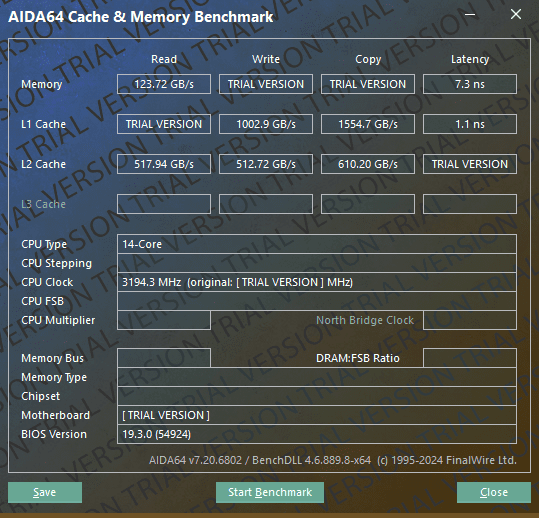Click the greyed L3 Cache label
Image resolution: width=539 pixels, height=518 pixels.
pos(43,204)
